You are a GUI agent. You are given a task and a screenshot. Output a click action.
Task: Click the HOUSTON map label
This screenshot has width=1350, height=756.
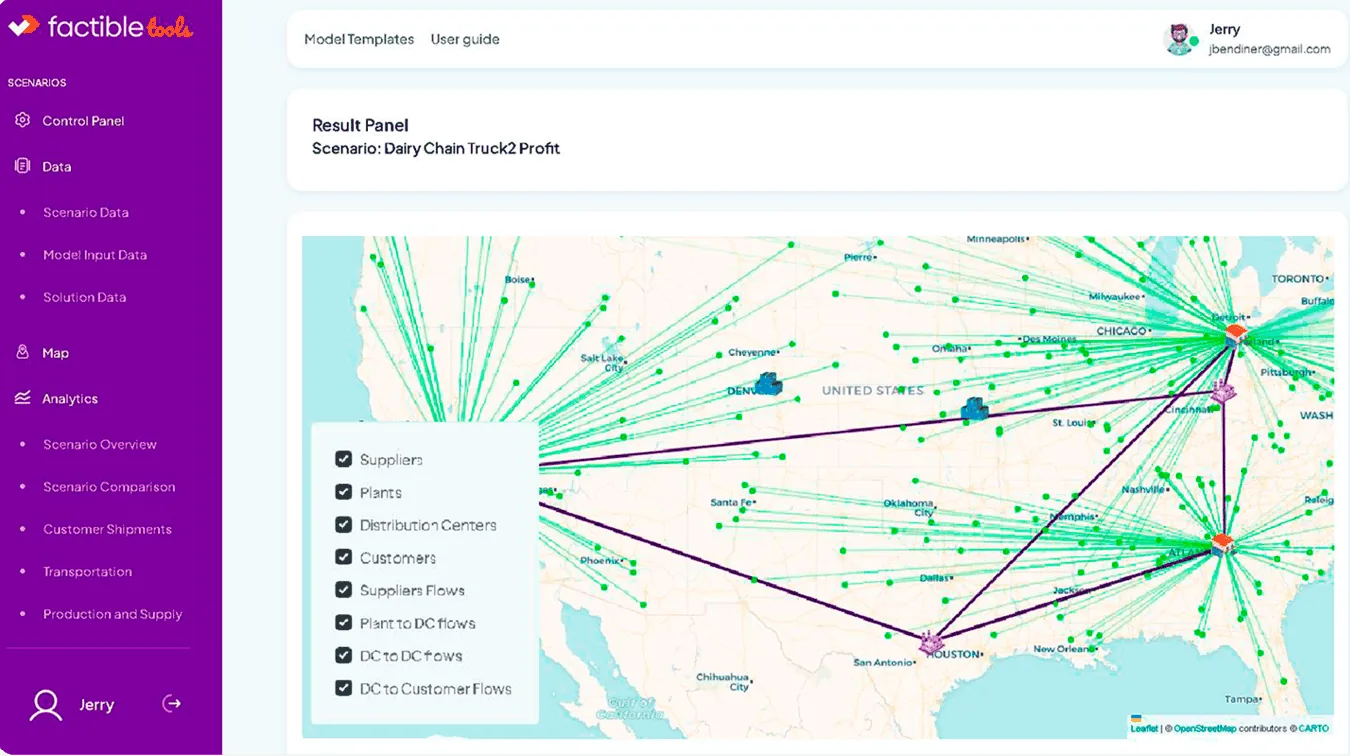coord(952,654)
